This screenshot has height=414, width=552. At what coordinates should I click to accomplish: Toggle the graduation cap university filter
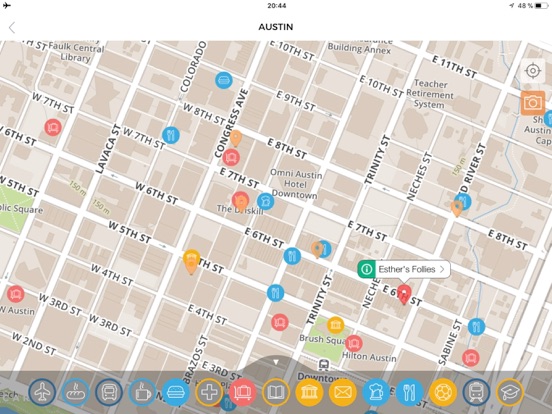coord(510,392)
